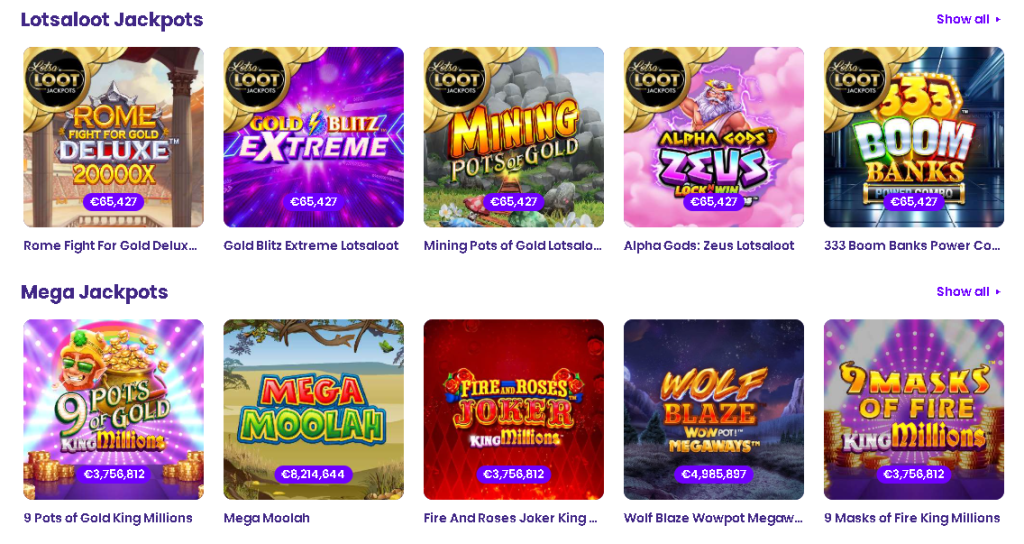This screenshot has height=544, width=1024.
Task: Open the Mega Moolah game thumbnail
Action: [313, 409]
